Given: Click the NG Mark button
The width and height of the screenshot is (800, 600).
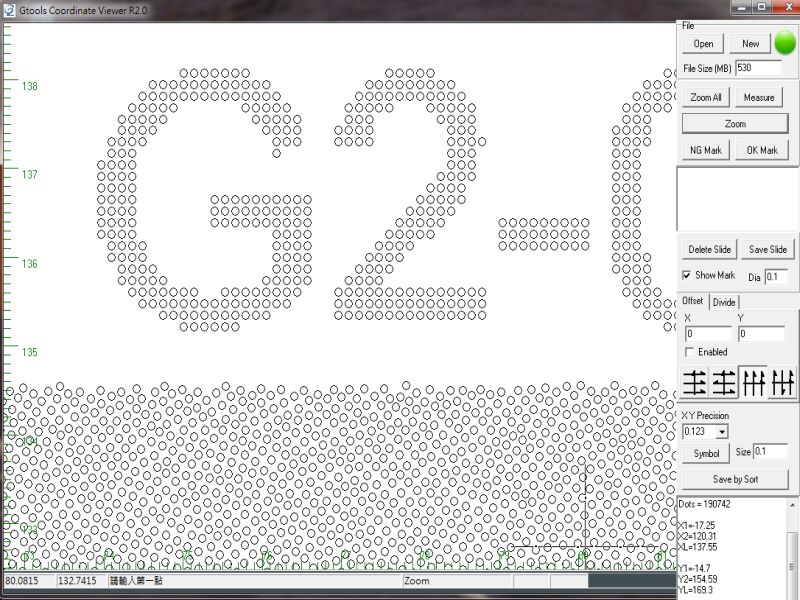Looking at the screenshot, I should 706,150.
